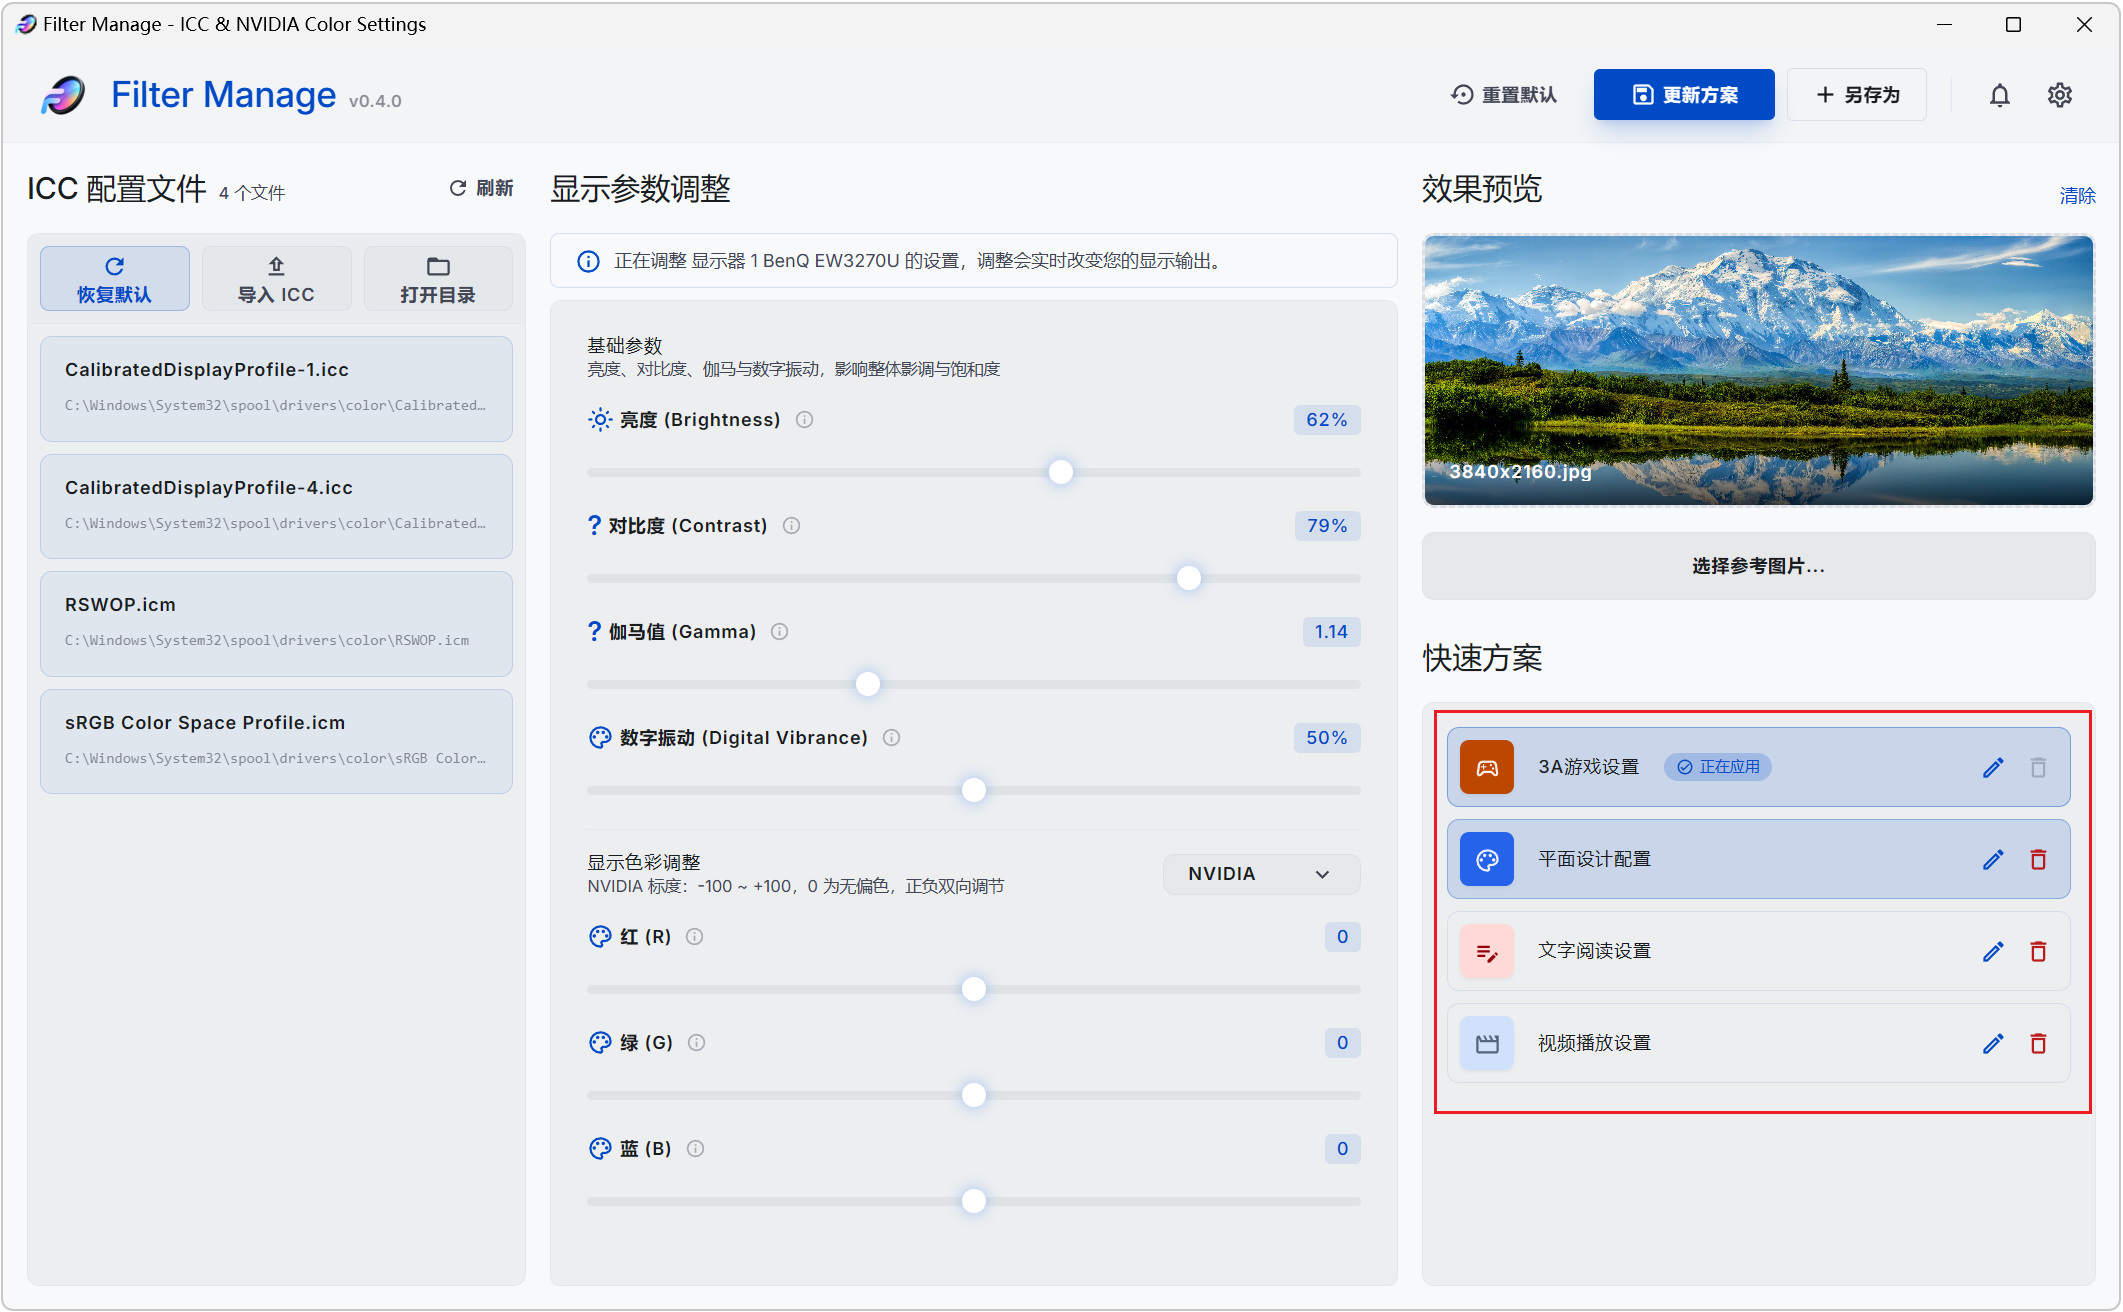Click the 正在应用 status badge

click(1718, 767)
